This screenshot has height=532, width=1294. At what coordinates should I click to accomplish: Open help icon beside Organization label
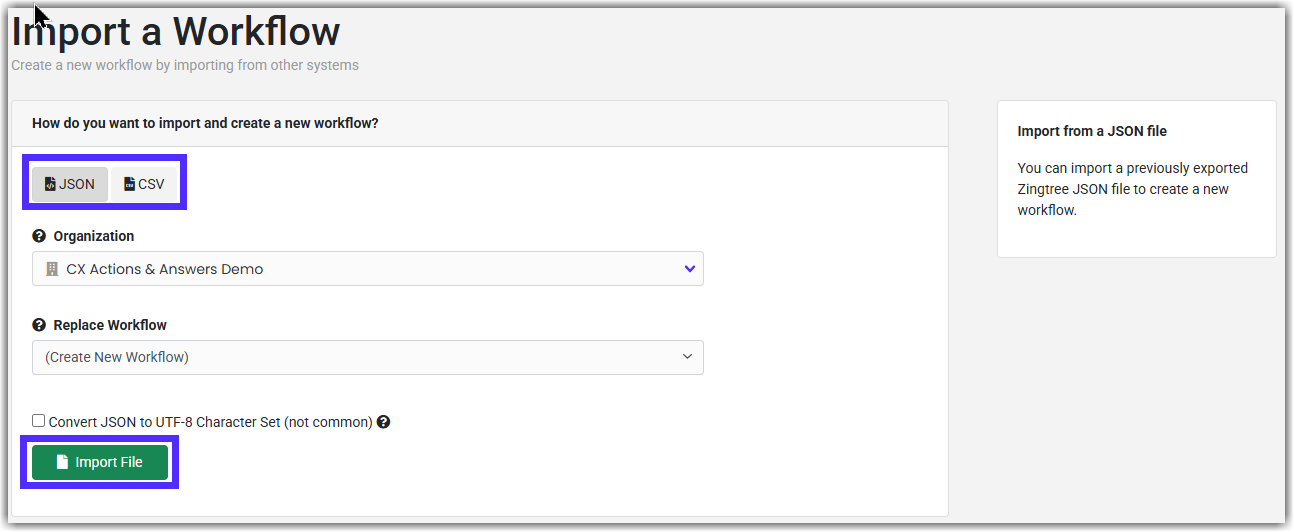(x=39, y=237)
